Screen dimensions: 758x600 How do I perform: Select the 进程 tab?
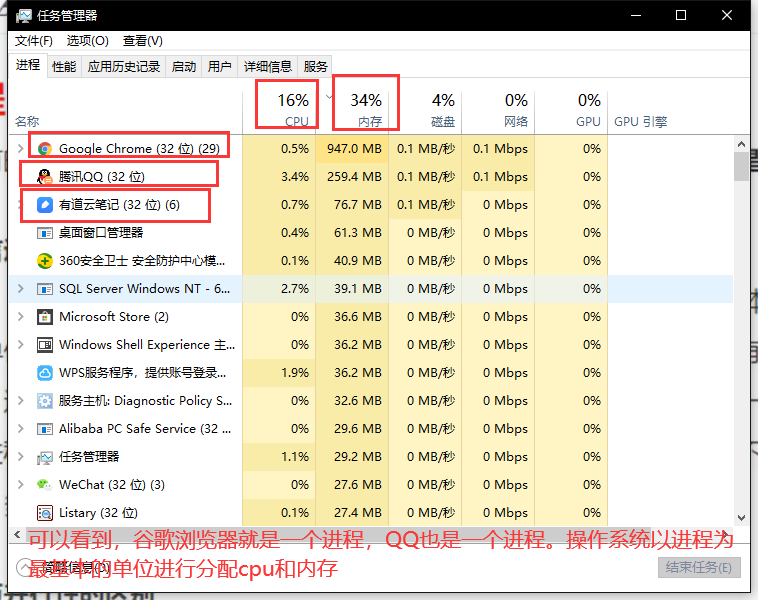point(28,65)
